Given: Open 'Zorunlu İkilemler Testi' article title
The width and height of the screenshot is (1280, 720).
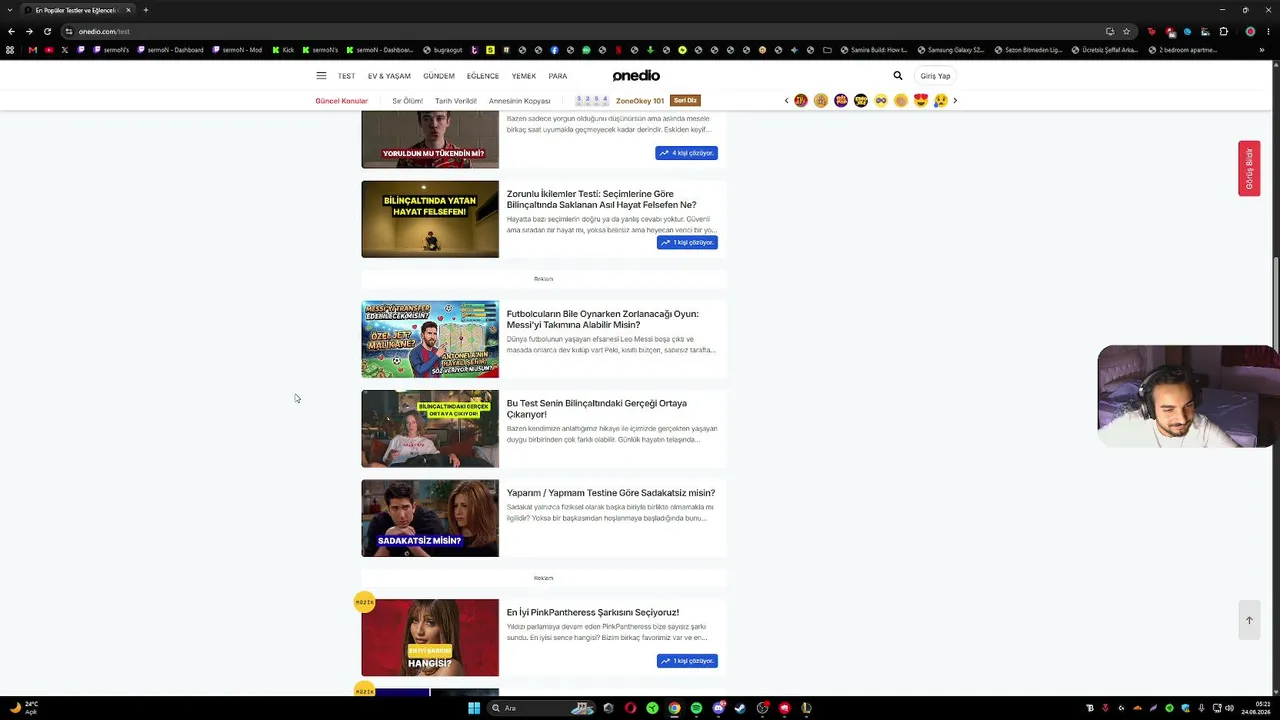Looking at the screenshot, I should [602, 199].
